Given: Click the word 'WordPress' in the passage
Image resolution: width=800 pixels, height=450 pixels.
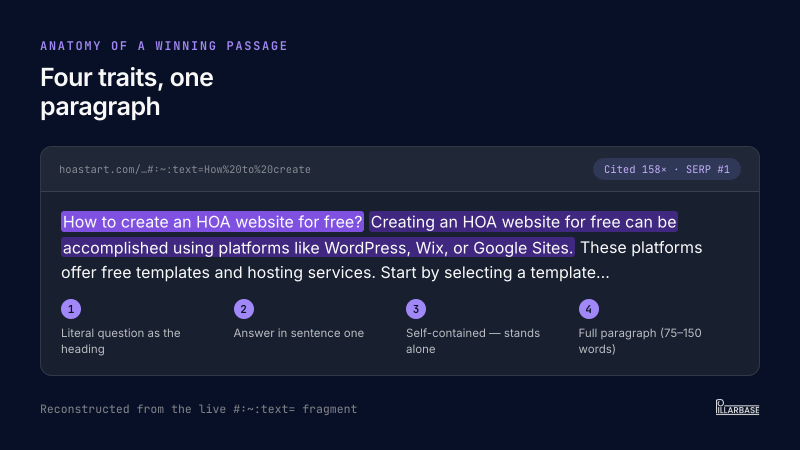Looking at the screenshot, I should click(367, 248).
